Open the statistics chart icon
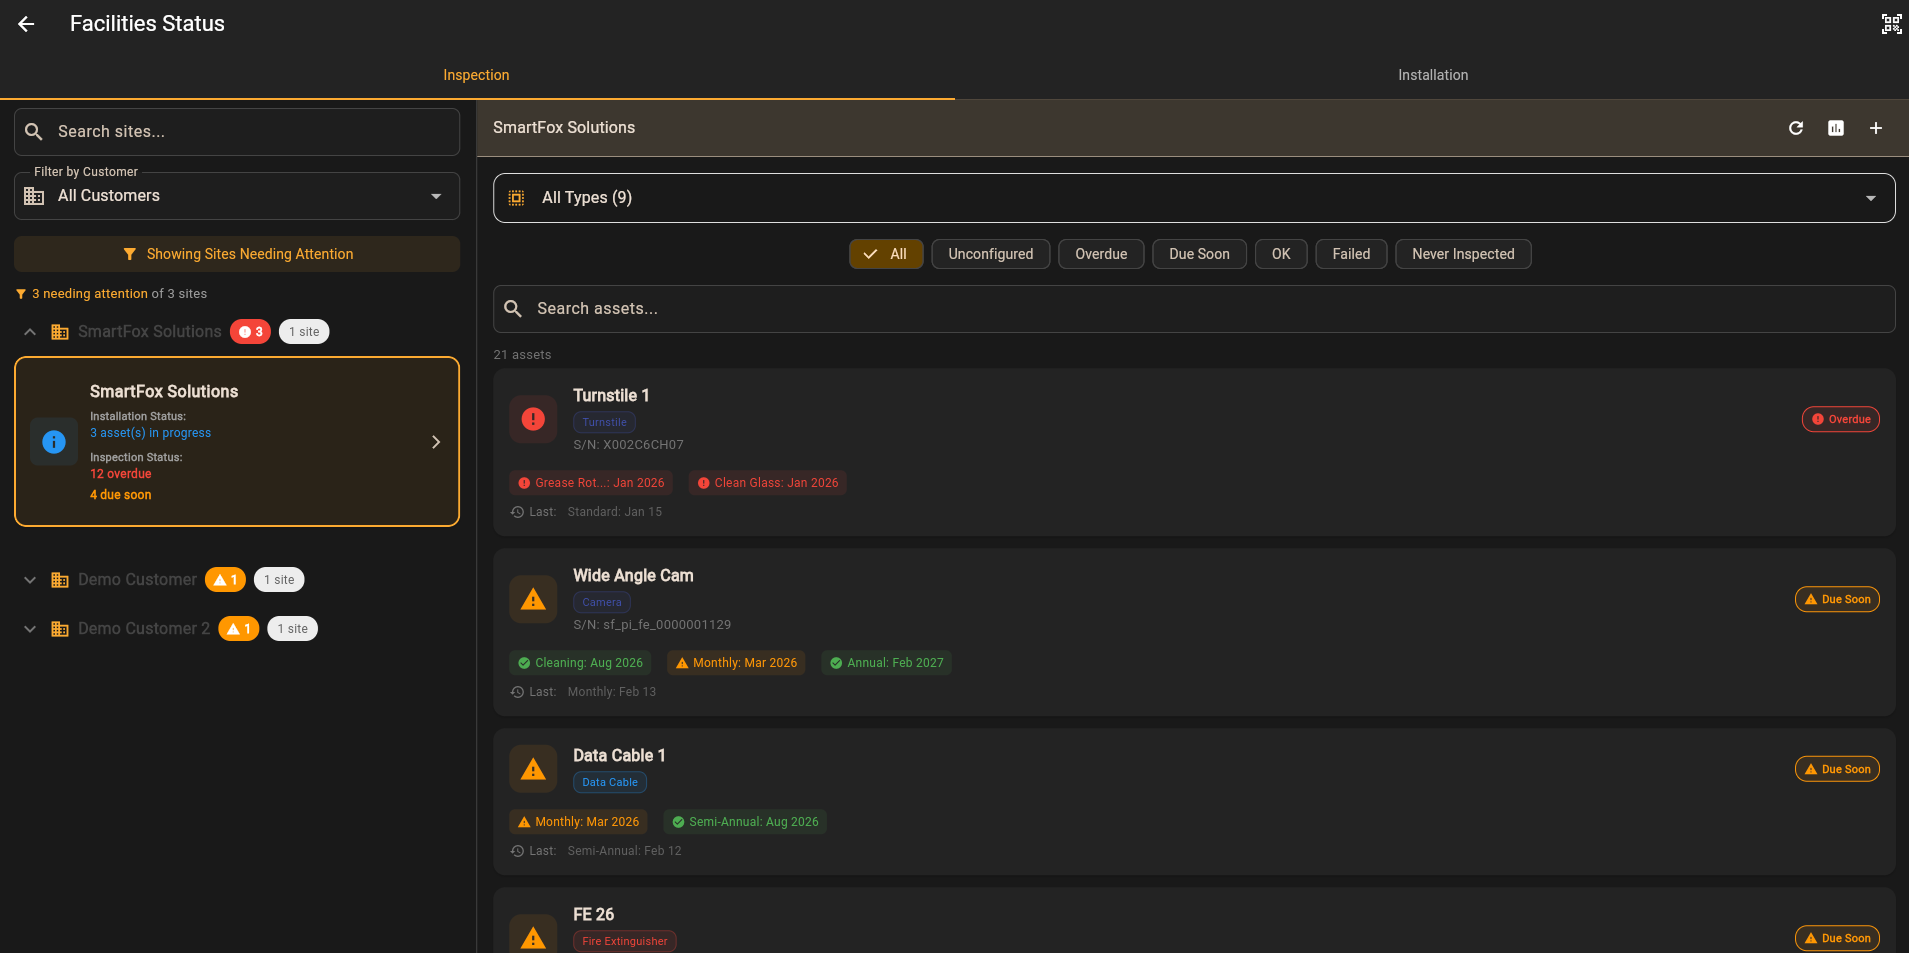1909x953 pixels. pyautogui.click(x=1836, y=128)
